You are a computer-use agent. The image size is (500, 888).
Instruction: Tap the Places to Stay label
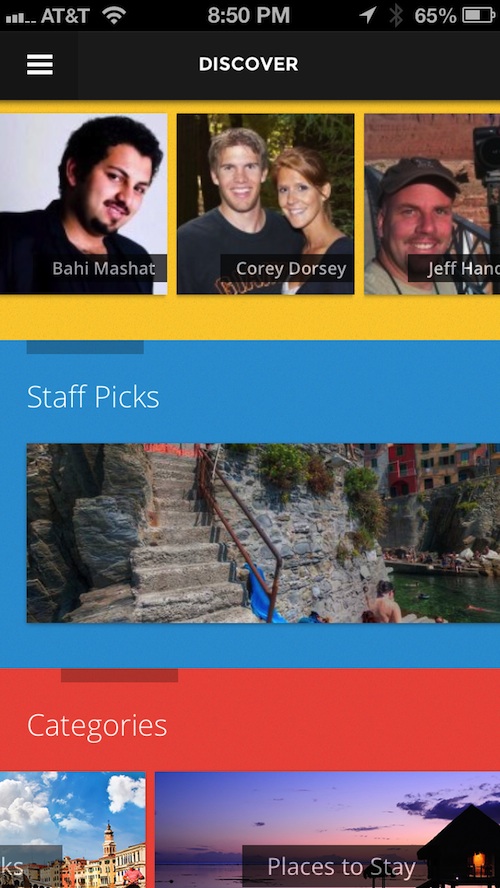pos(341,866)
